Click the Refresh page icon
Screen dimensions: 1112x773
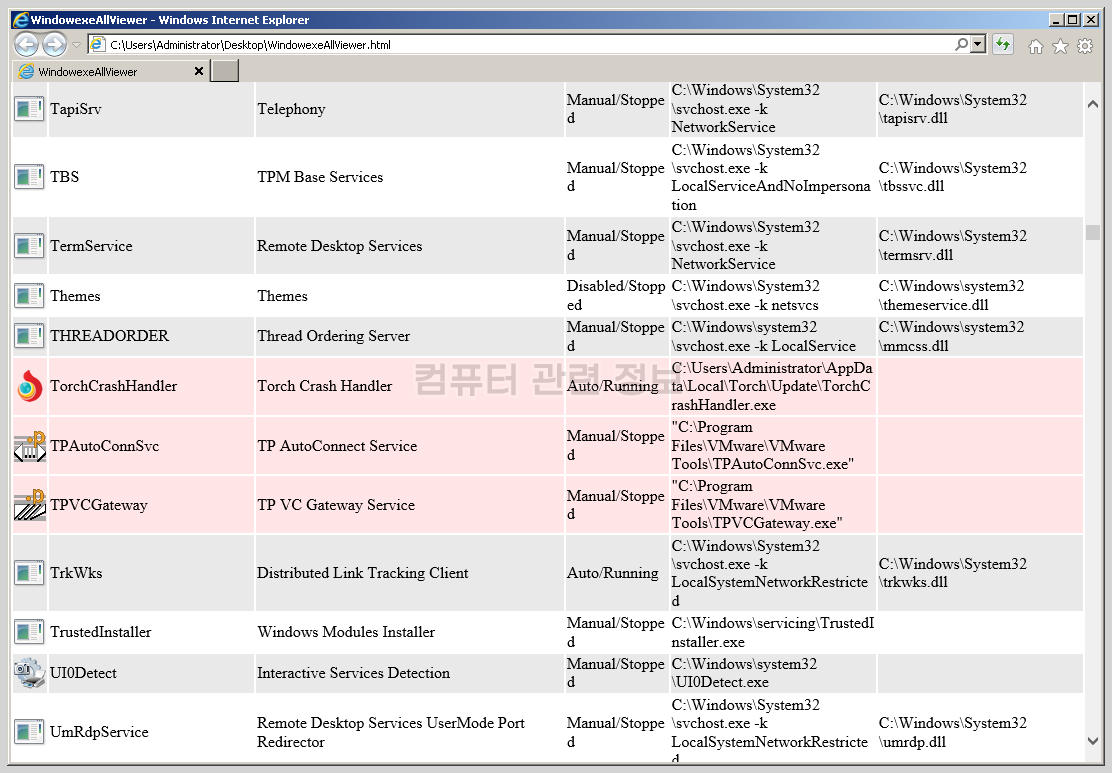click(1002, 45)
